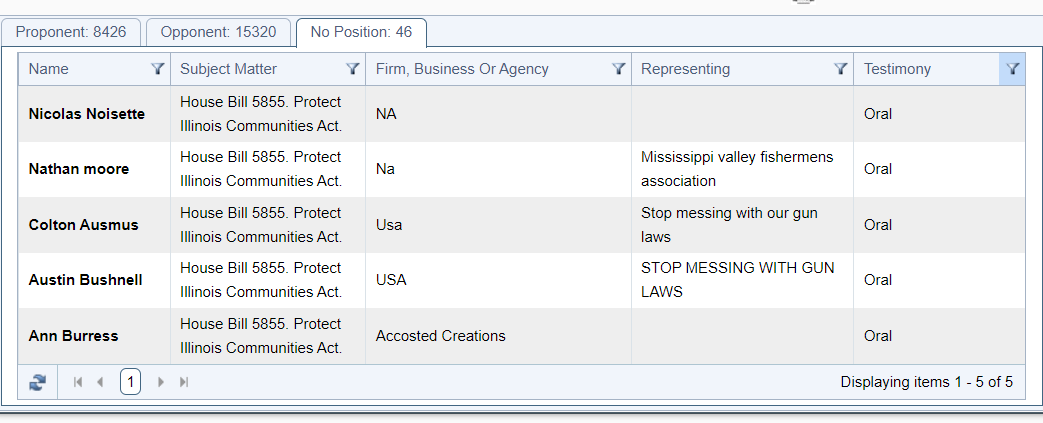This screenshot has width=1043, height=423.
Task: Switch to the Opponent: 15320 tab
Action: (218, 32)
